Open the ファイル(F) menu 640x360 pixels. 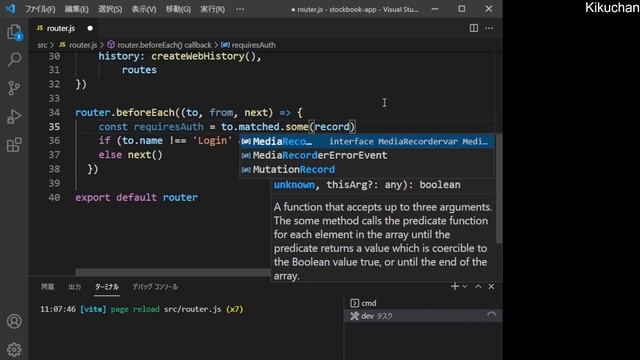tap(40, 9)
